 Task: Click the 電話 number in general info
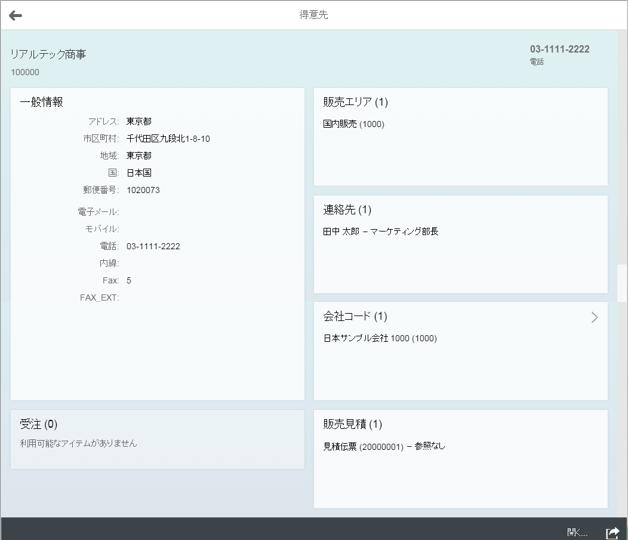[153, 246]
